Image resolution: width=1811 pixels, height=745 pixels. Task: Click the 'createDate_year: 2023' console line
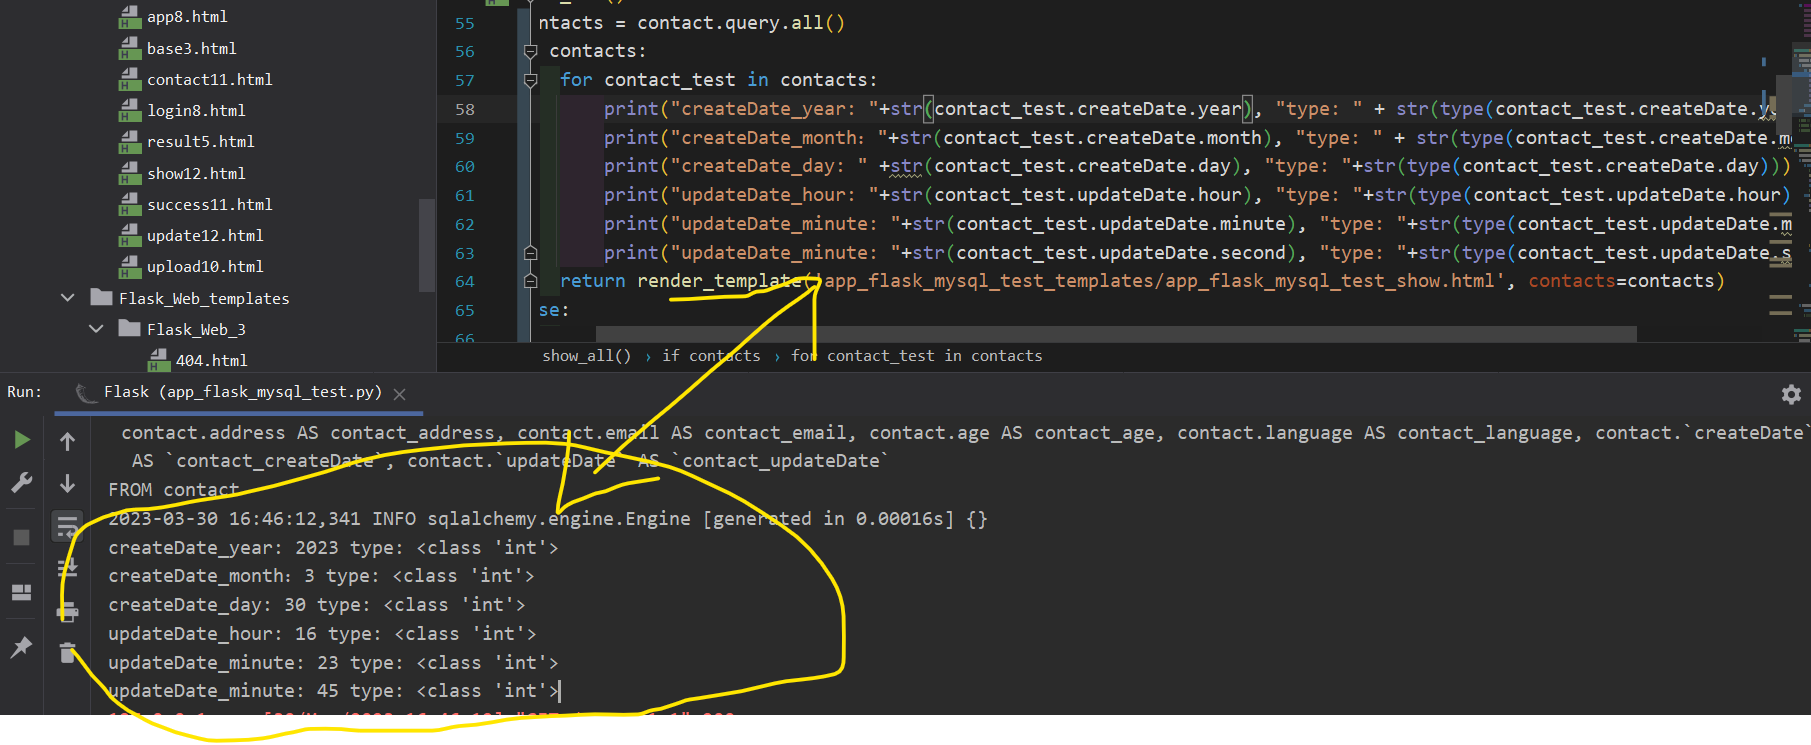[333, 548]
